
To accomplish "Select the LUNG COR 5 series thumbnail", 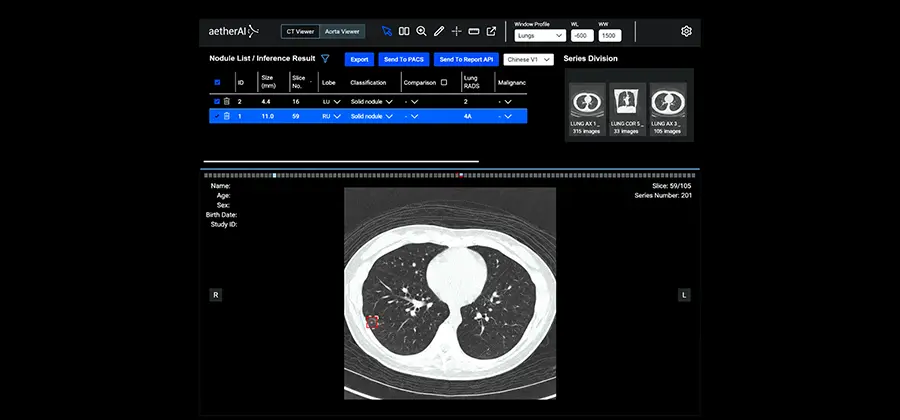I will 627,109.
